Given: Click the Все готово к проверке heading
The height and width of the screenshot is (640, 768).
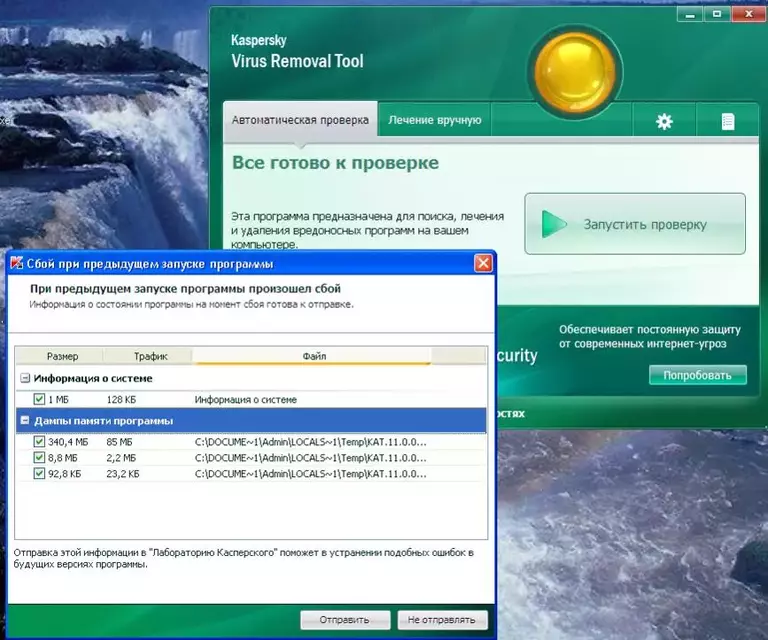Looking at the screenshot, I should coord(336,163).
